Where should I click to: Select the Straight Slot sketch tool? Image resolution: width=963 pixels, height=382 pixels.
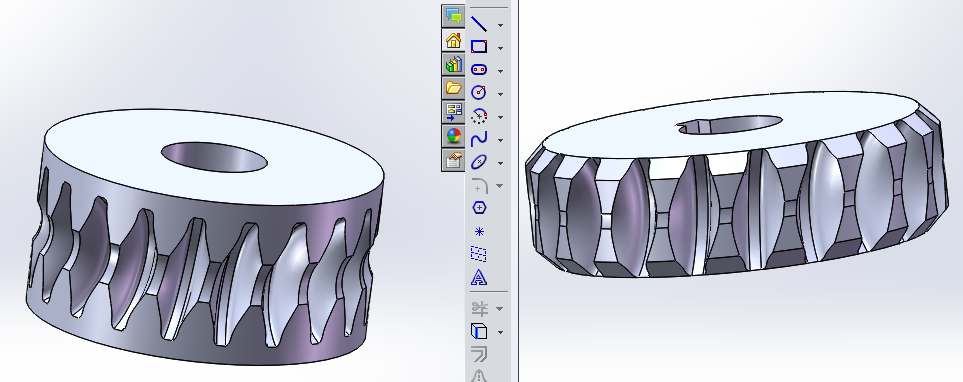pyautogui.click(x=479, y=69)
